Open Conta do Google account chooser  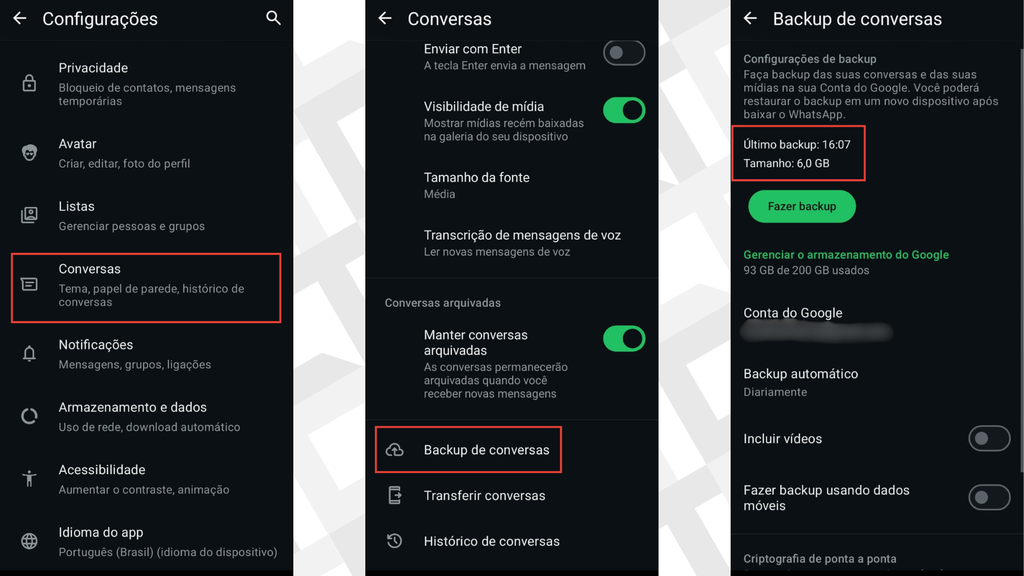874,323
